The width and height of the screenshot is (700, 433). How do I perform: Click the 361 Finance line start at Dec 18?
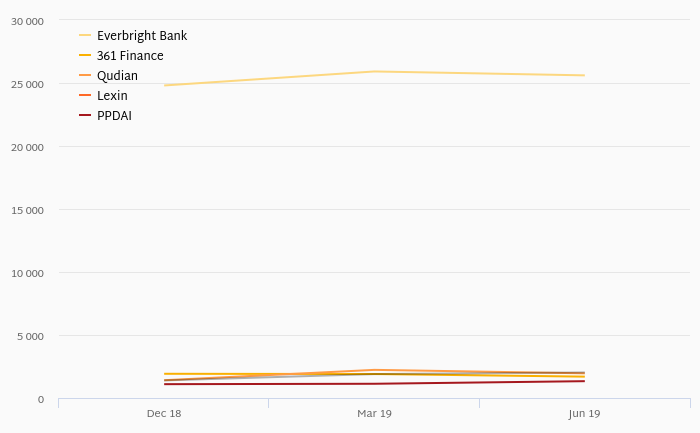[164, 374]
